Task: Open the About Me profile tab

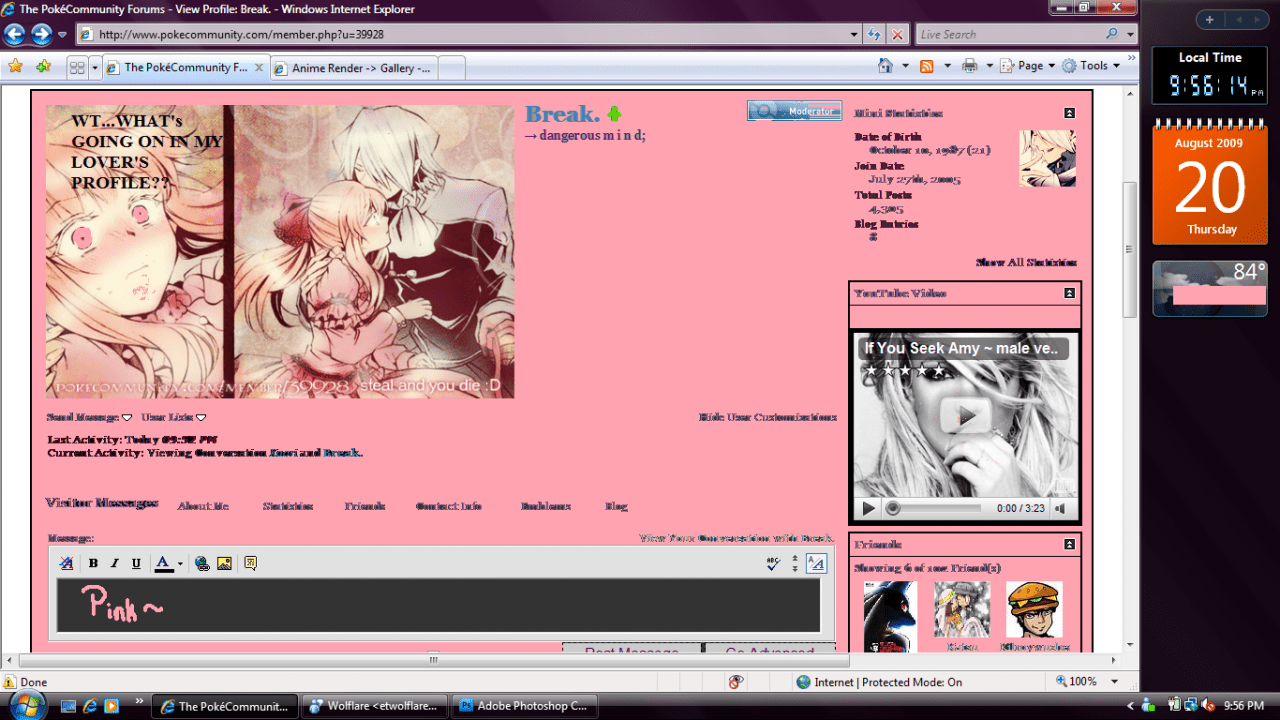Action: point(203,506)
